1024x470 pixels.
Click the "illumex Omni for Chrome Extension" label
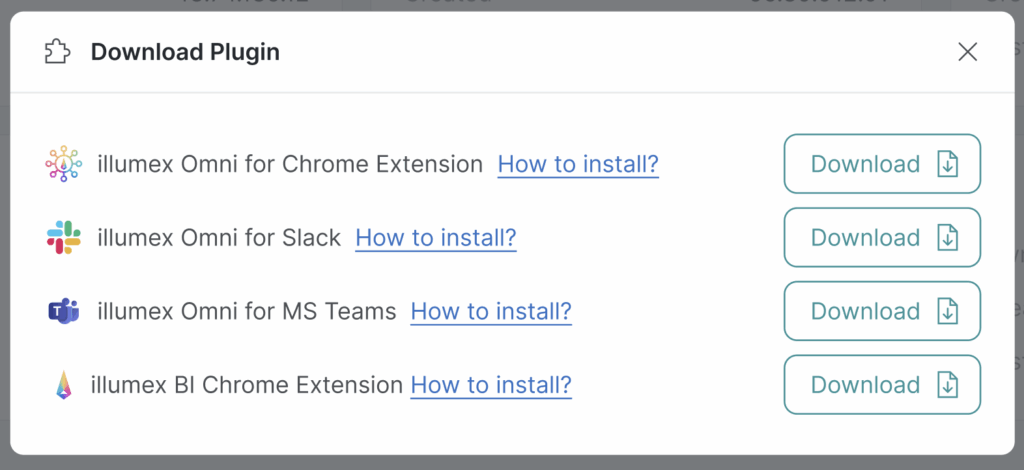[x=290, y=164]
